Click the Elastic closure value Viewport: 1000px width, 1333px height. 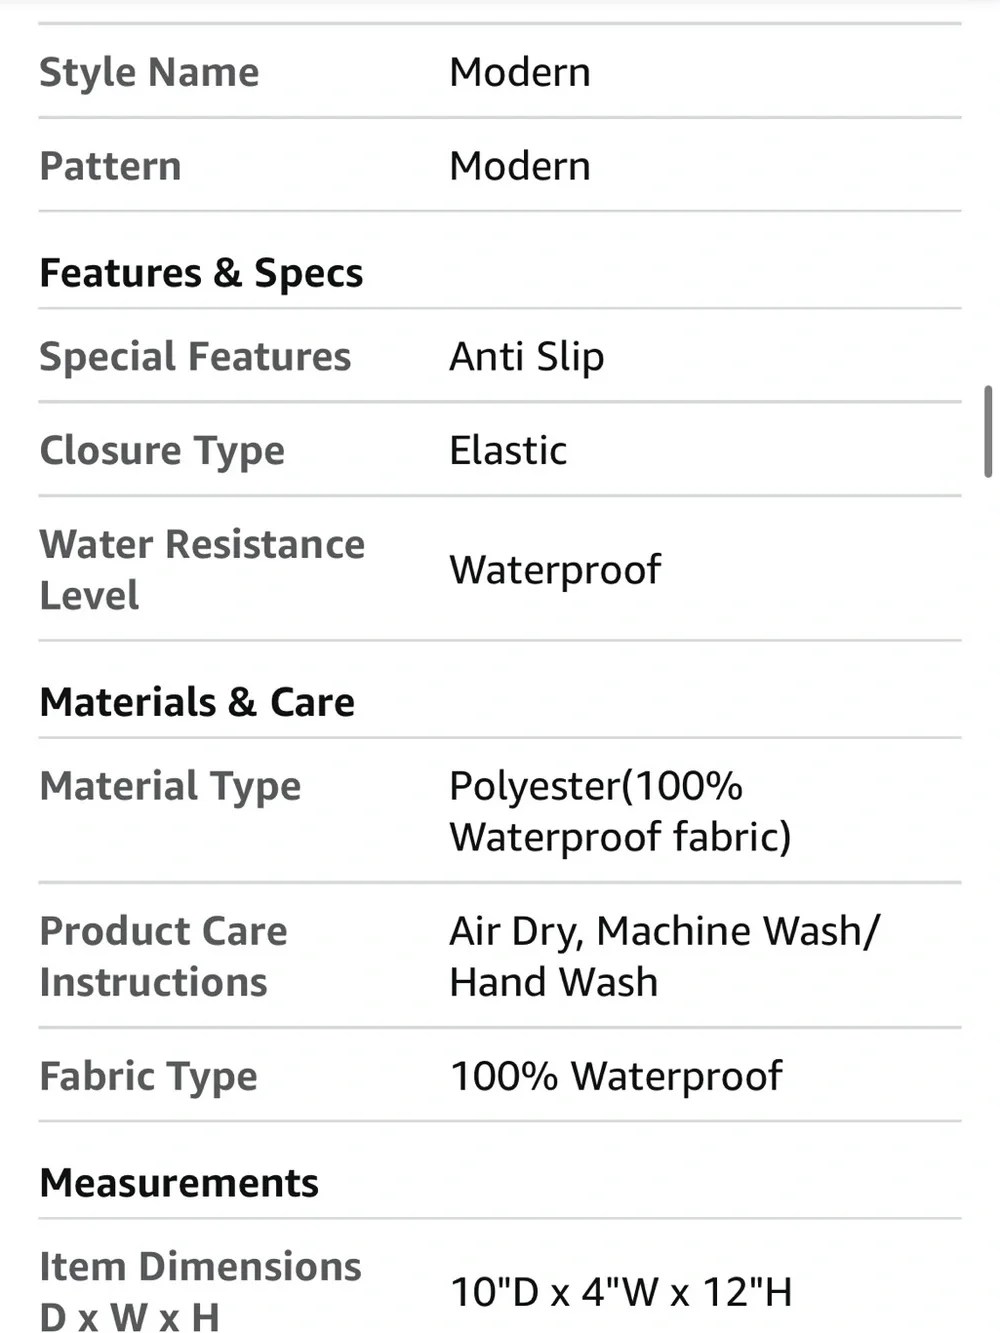pyautogui.click(x=508, y=451)
